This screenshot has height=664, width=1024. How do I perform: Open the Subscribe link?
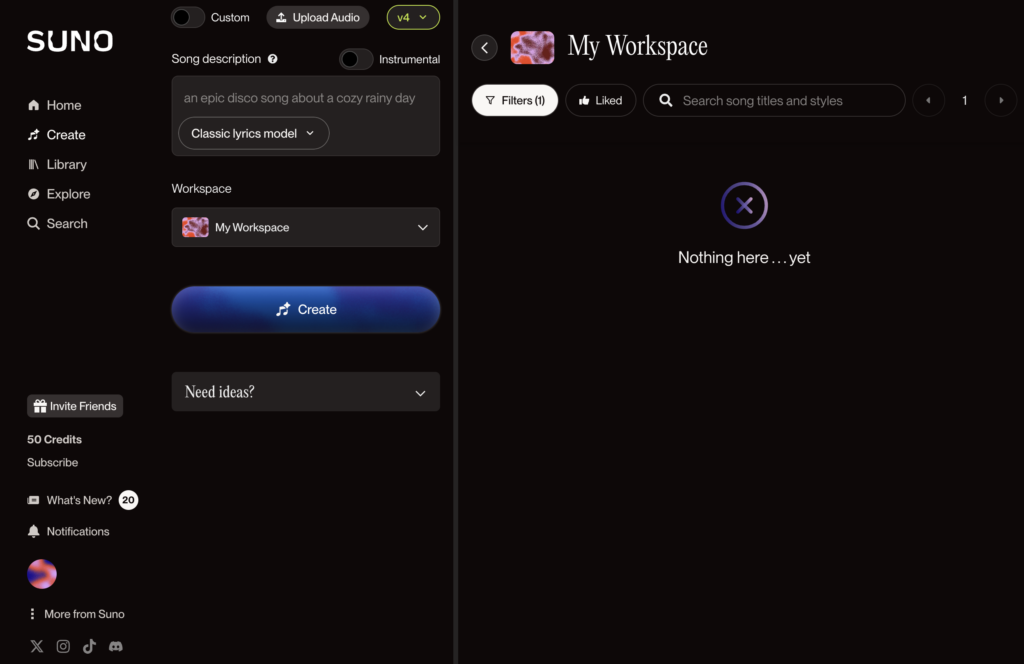coord(52,462)
